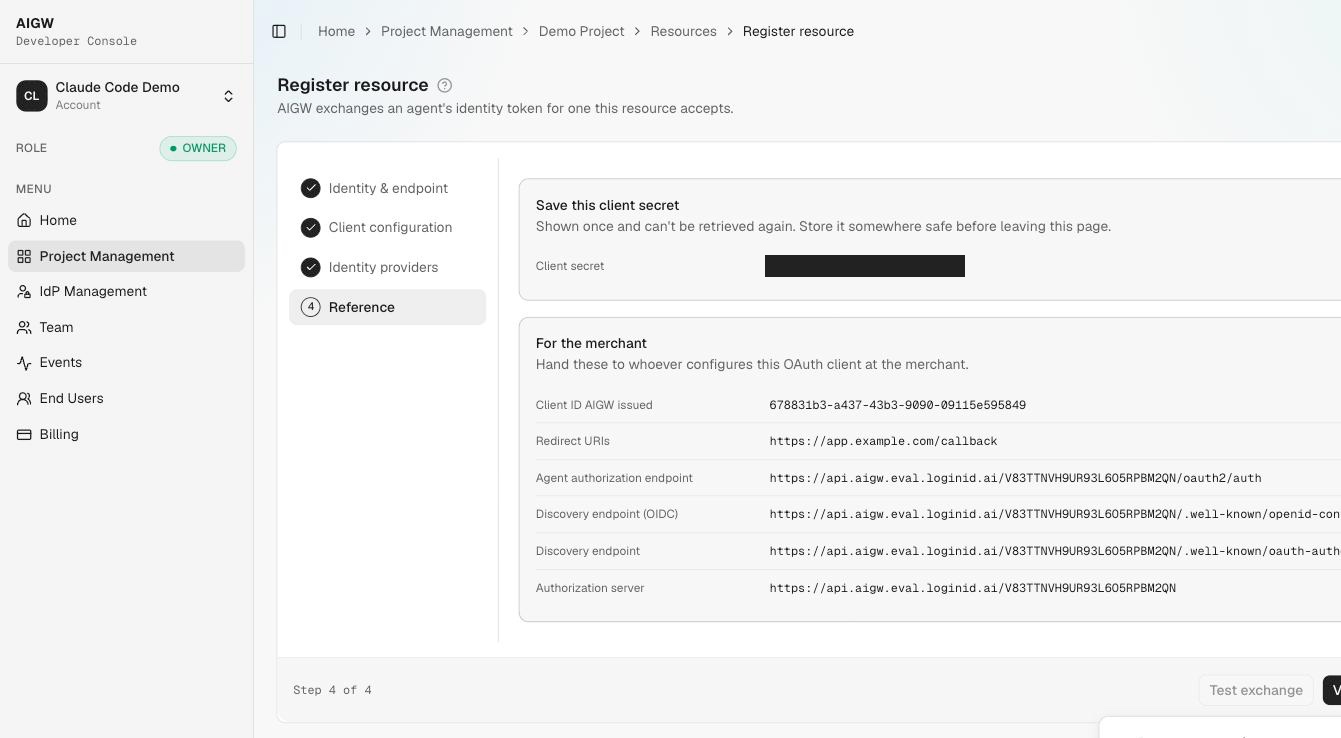This screenshot has width=1341, height=738.
Task: Open Events in the sidebar
Action: pyautogui.click(x=126, y=363)
